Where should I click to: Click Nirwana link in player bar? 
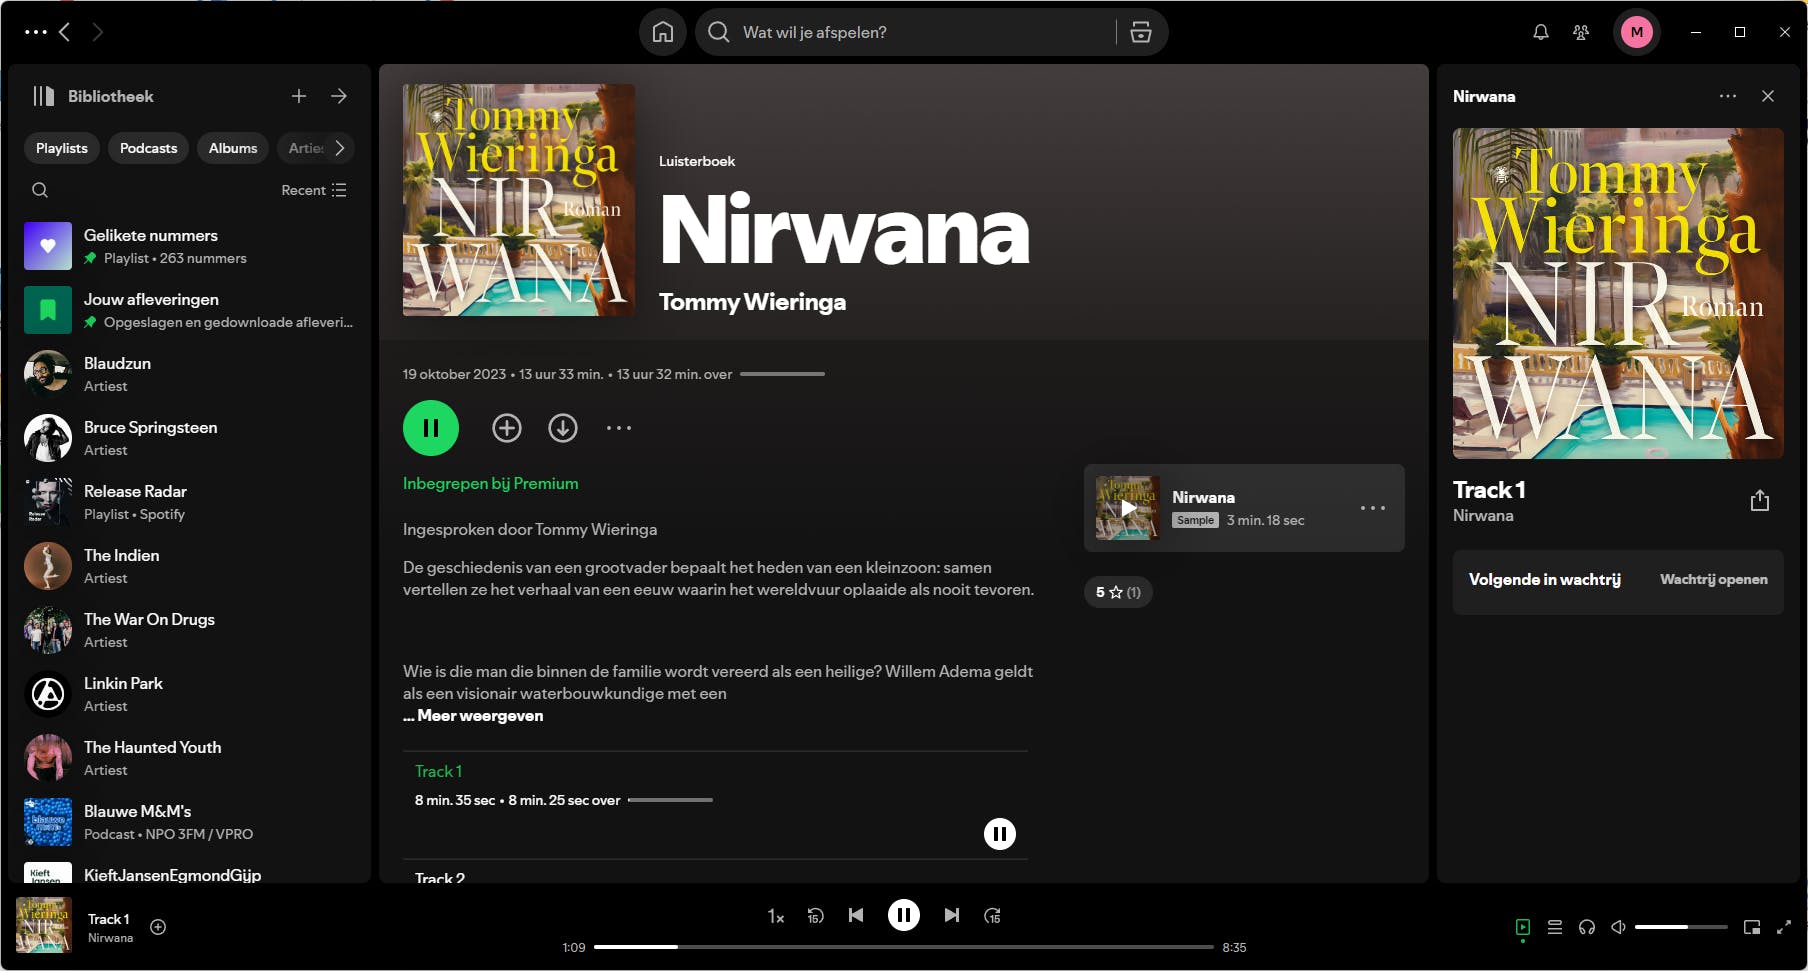click(110, 938)
